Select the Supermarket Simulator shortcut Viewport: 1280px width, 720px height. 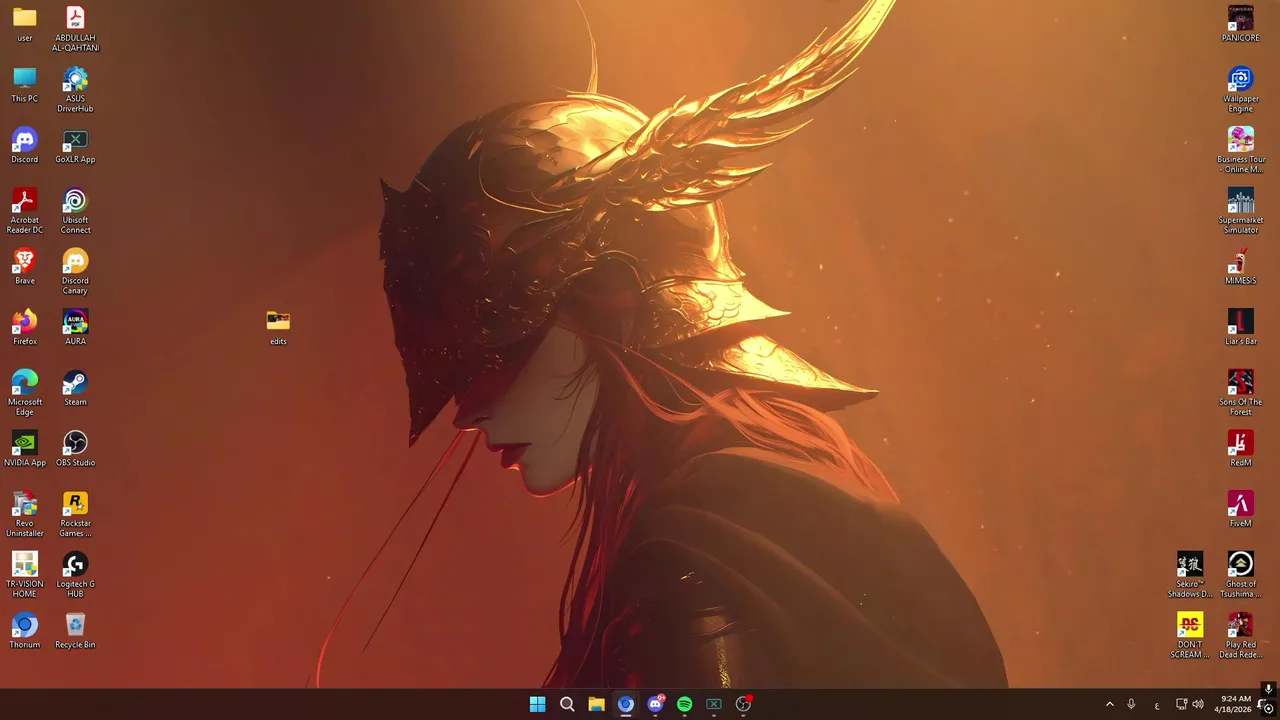tap(1240, 211)
